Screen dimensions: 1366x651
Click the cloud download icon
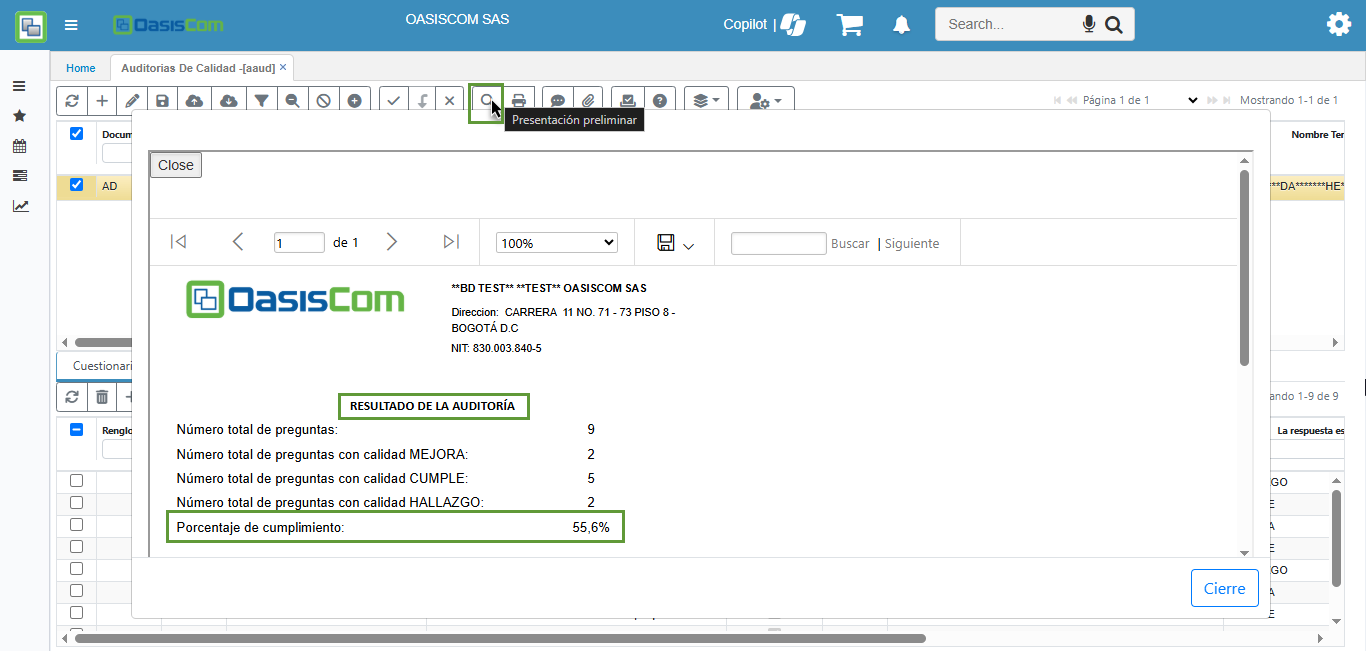coord(229,100)
